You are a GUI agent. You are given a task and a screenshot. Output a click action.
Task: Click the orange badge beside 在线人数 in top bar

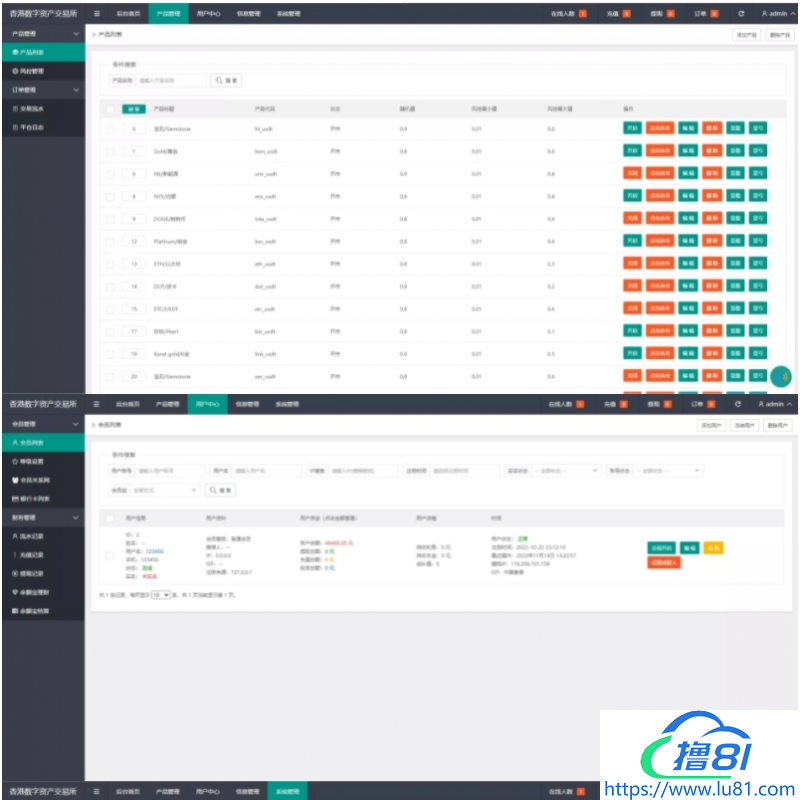point(582,14)
